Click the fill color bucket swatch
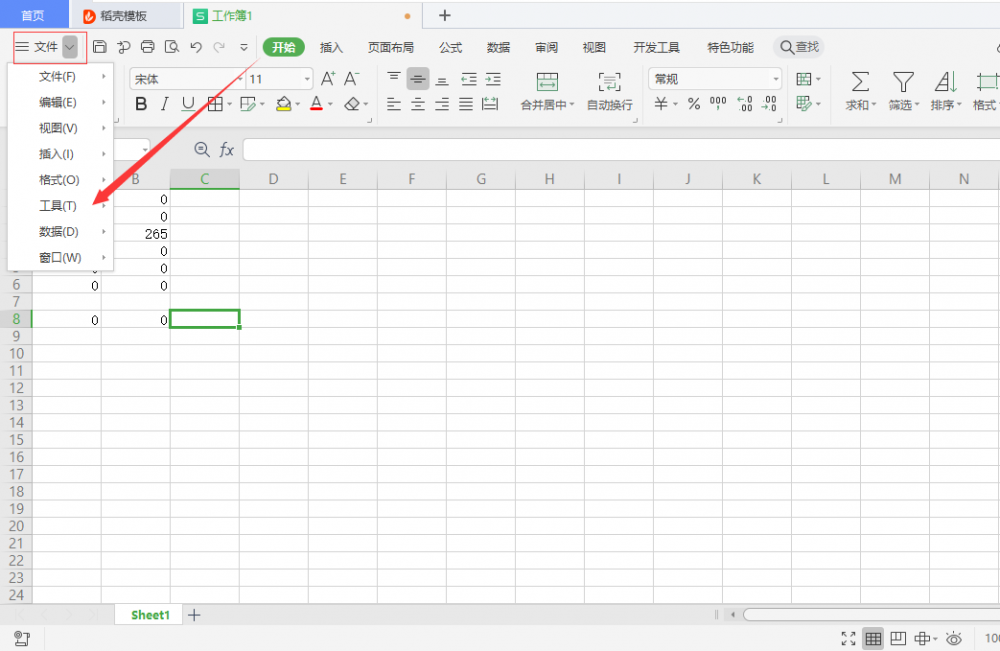1000x651 pixels. coord(283,104)
